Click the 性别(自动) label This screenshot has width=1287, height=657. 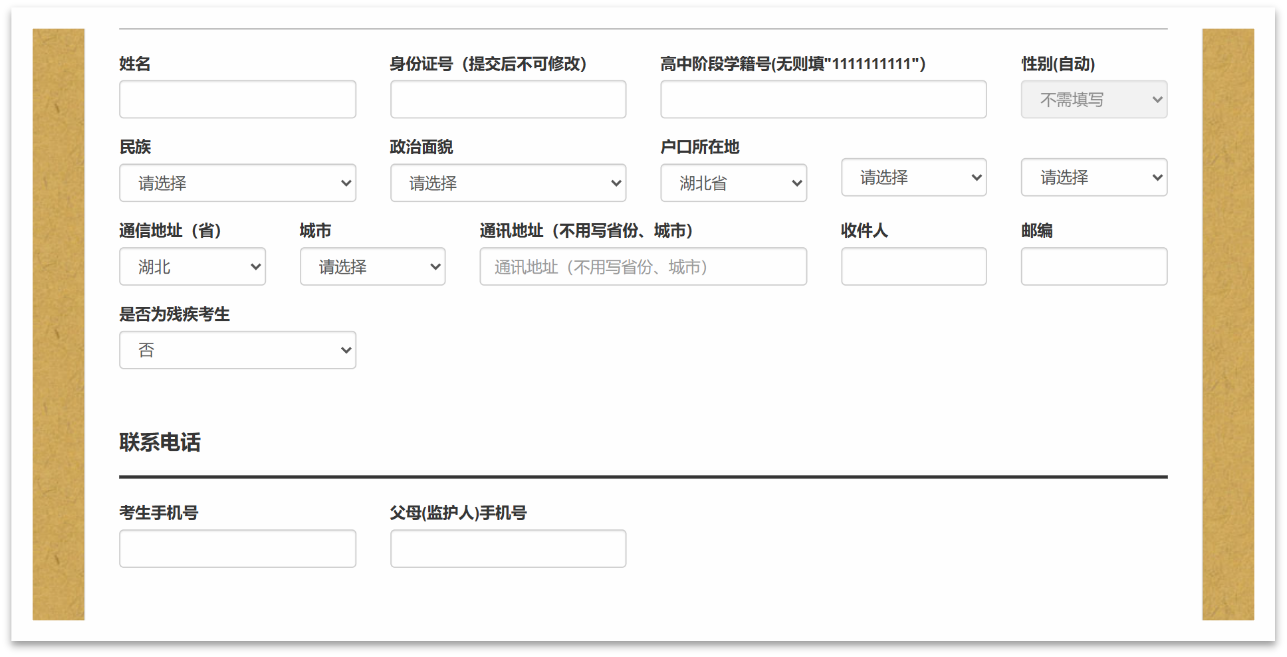(x=1058, y=64)
